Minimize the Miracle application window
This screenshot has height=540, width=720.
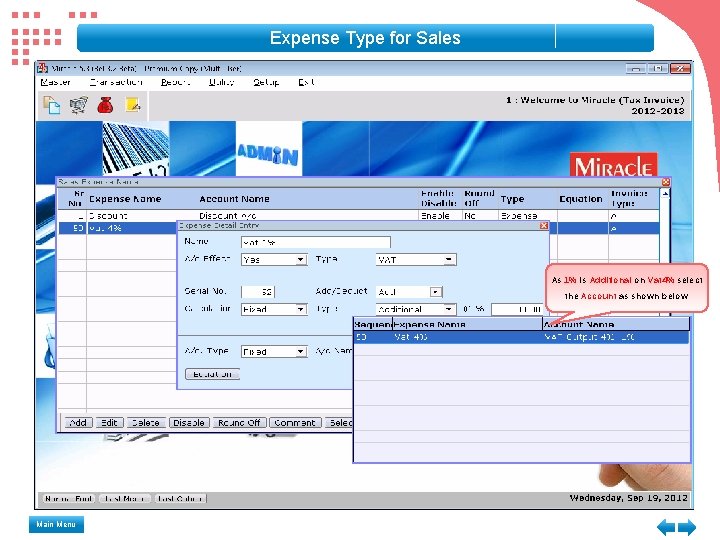636,68
